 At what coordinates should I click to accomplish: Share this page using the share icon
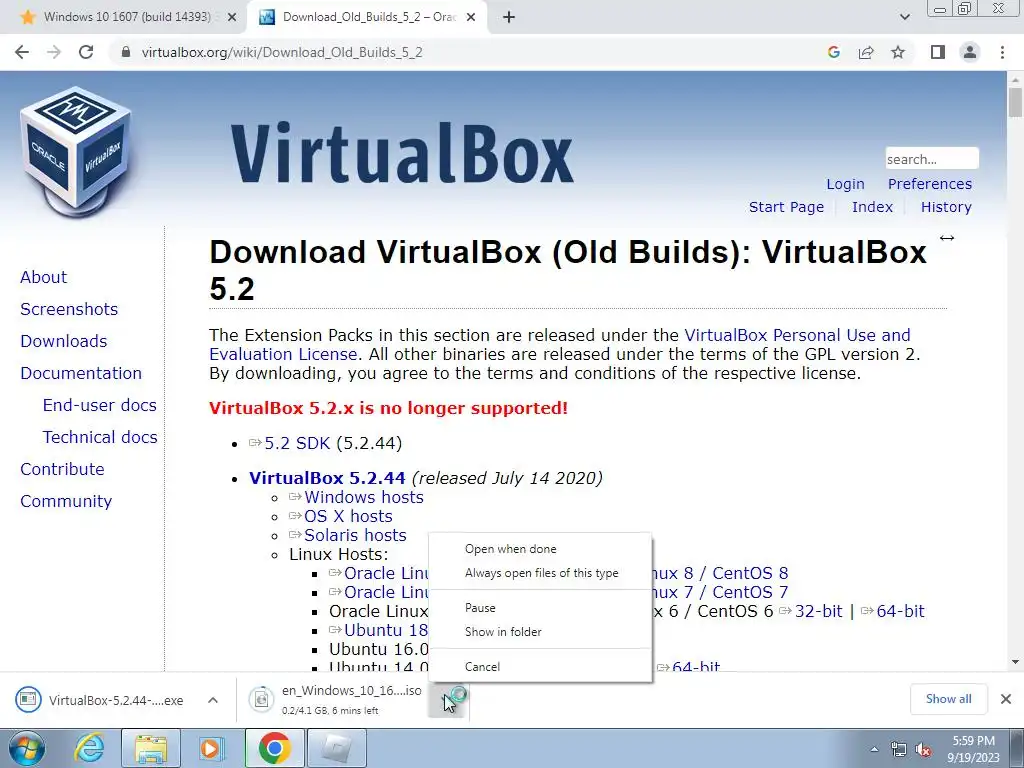[x=866, y=52]
